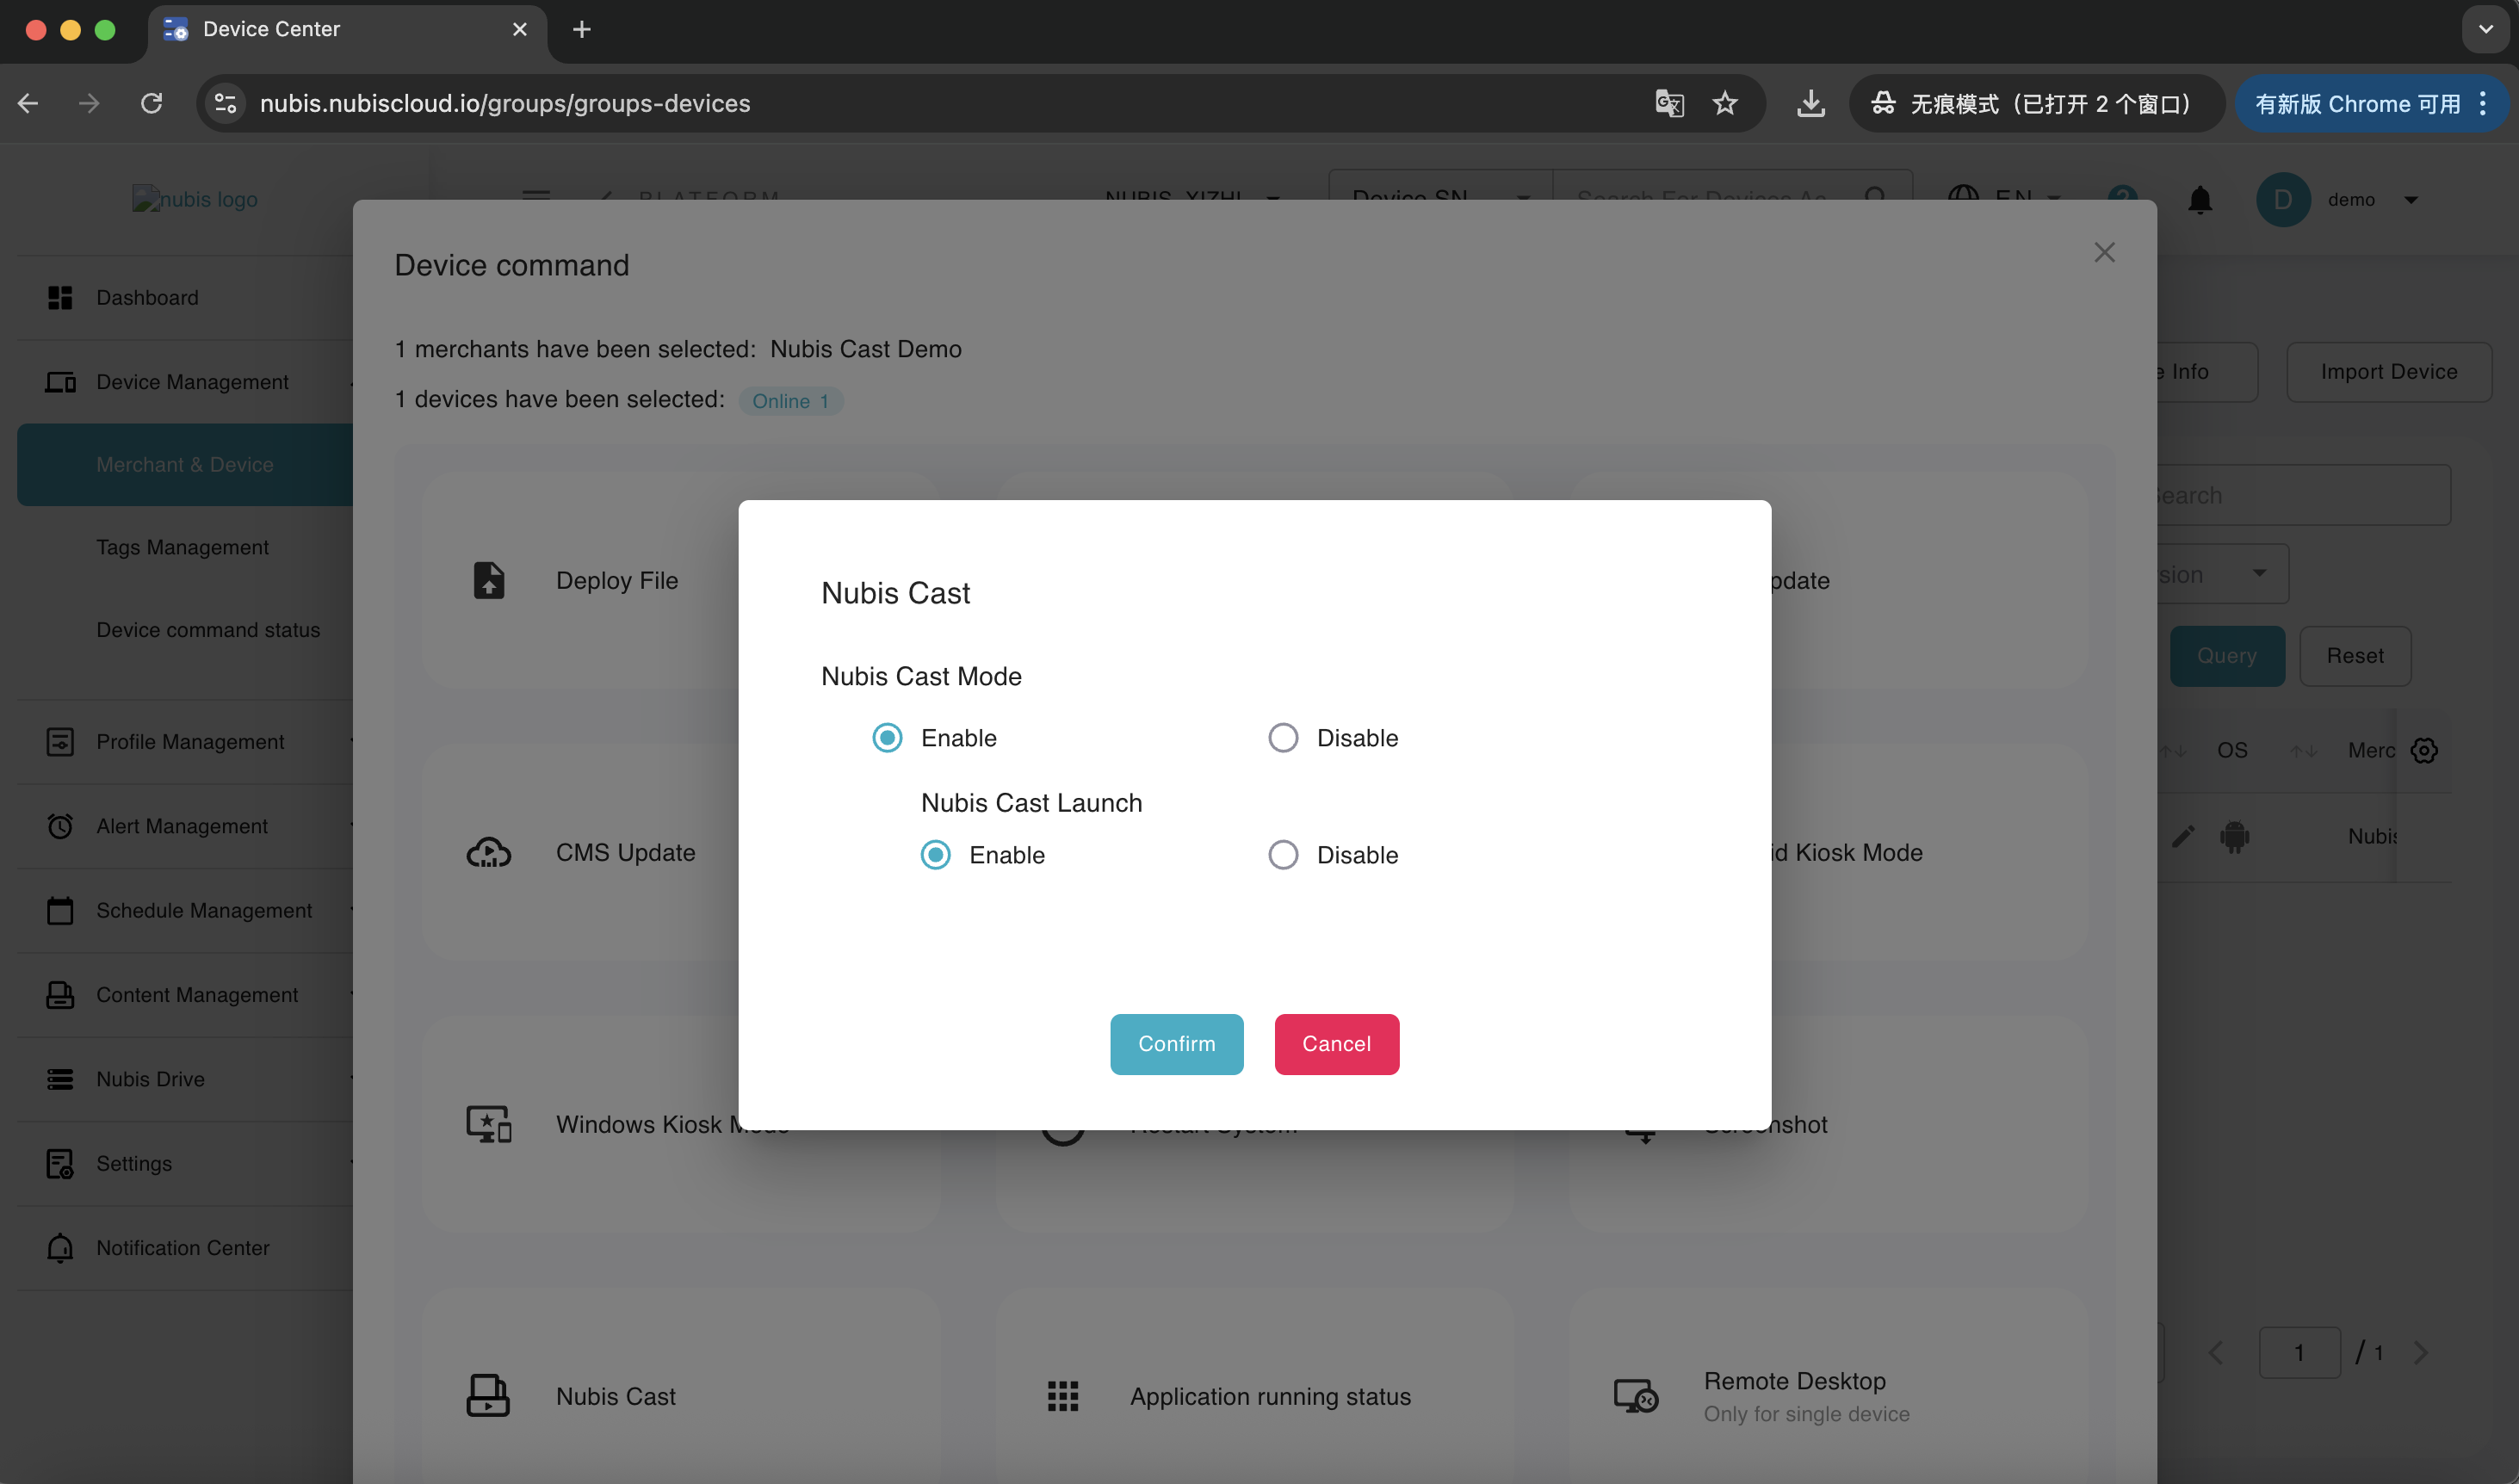
Task: Select Disable for Nubis Cast Mode
Action: tap(1283, 738)
